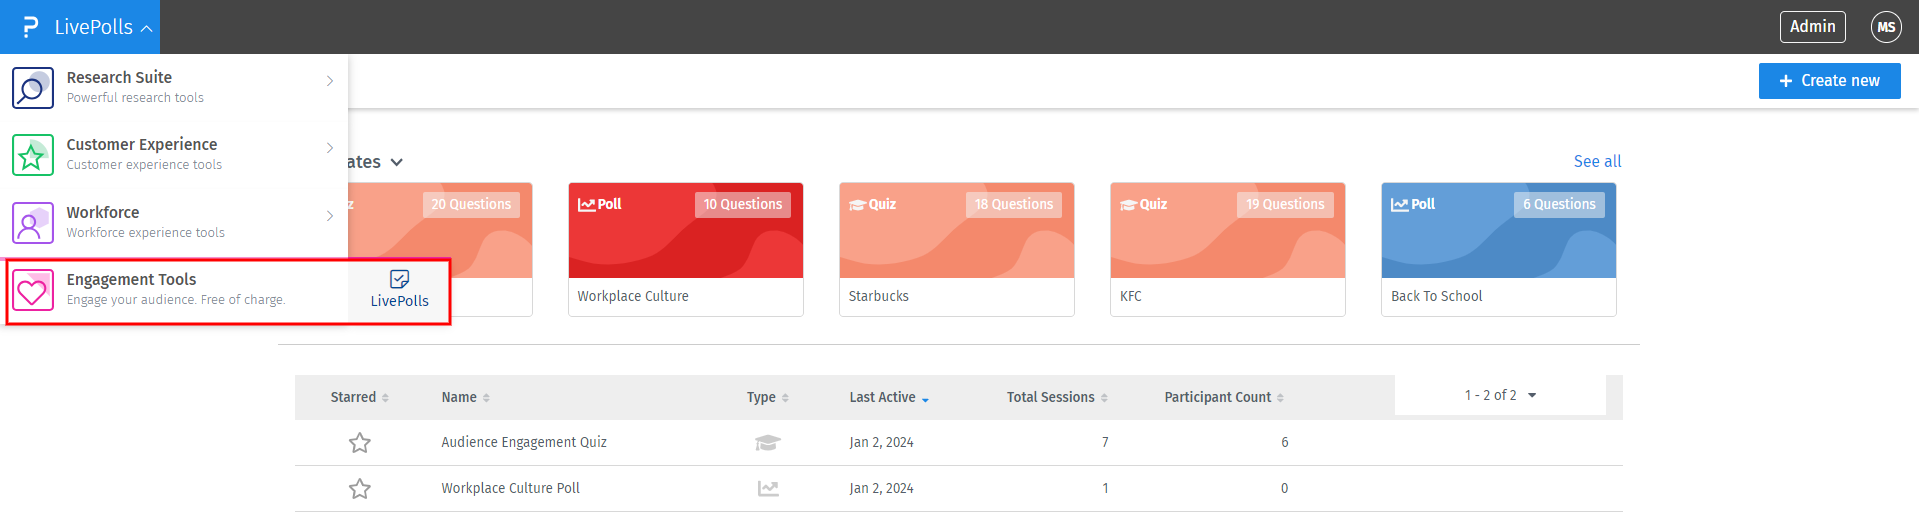Image resolution: width=1919 pixels, height=517 pixels.
Task: Open the Back To School poll template
Action: click(x=1498, y=249)
